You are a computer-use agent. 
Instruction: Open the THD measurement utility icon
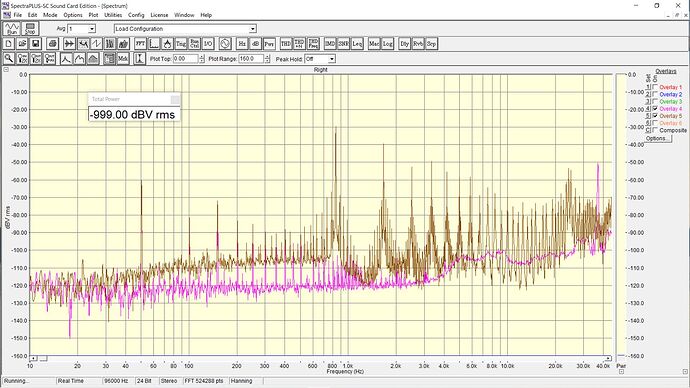click(286, 44)
